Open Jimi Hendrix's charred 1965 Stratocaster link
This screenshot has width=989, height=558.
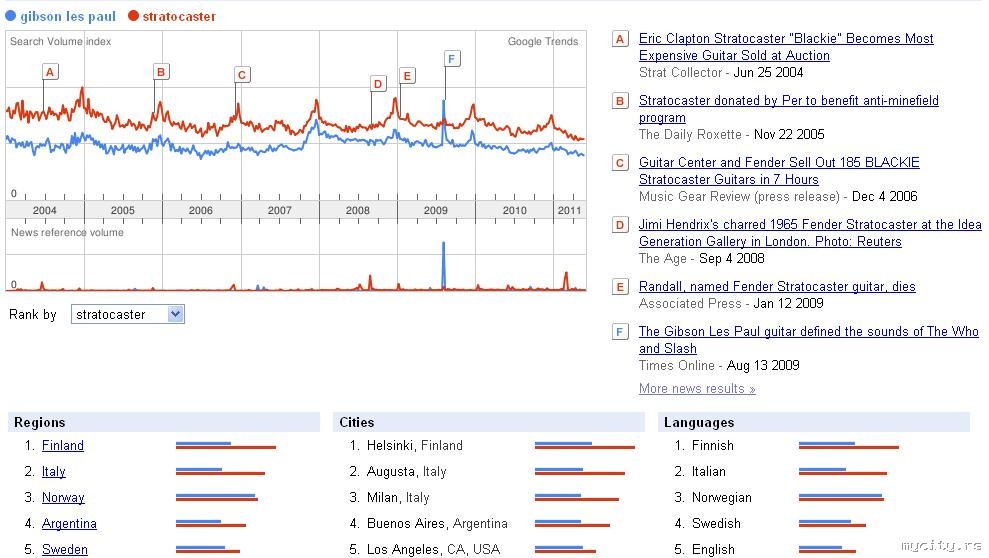click(x=810, y=232)
